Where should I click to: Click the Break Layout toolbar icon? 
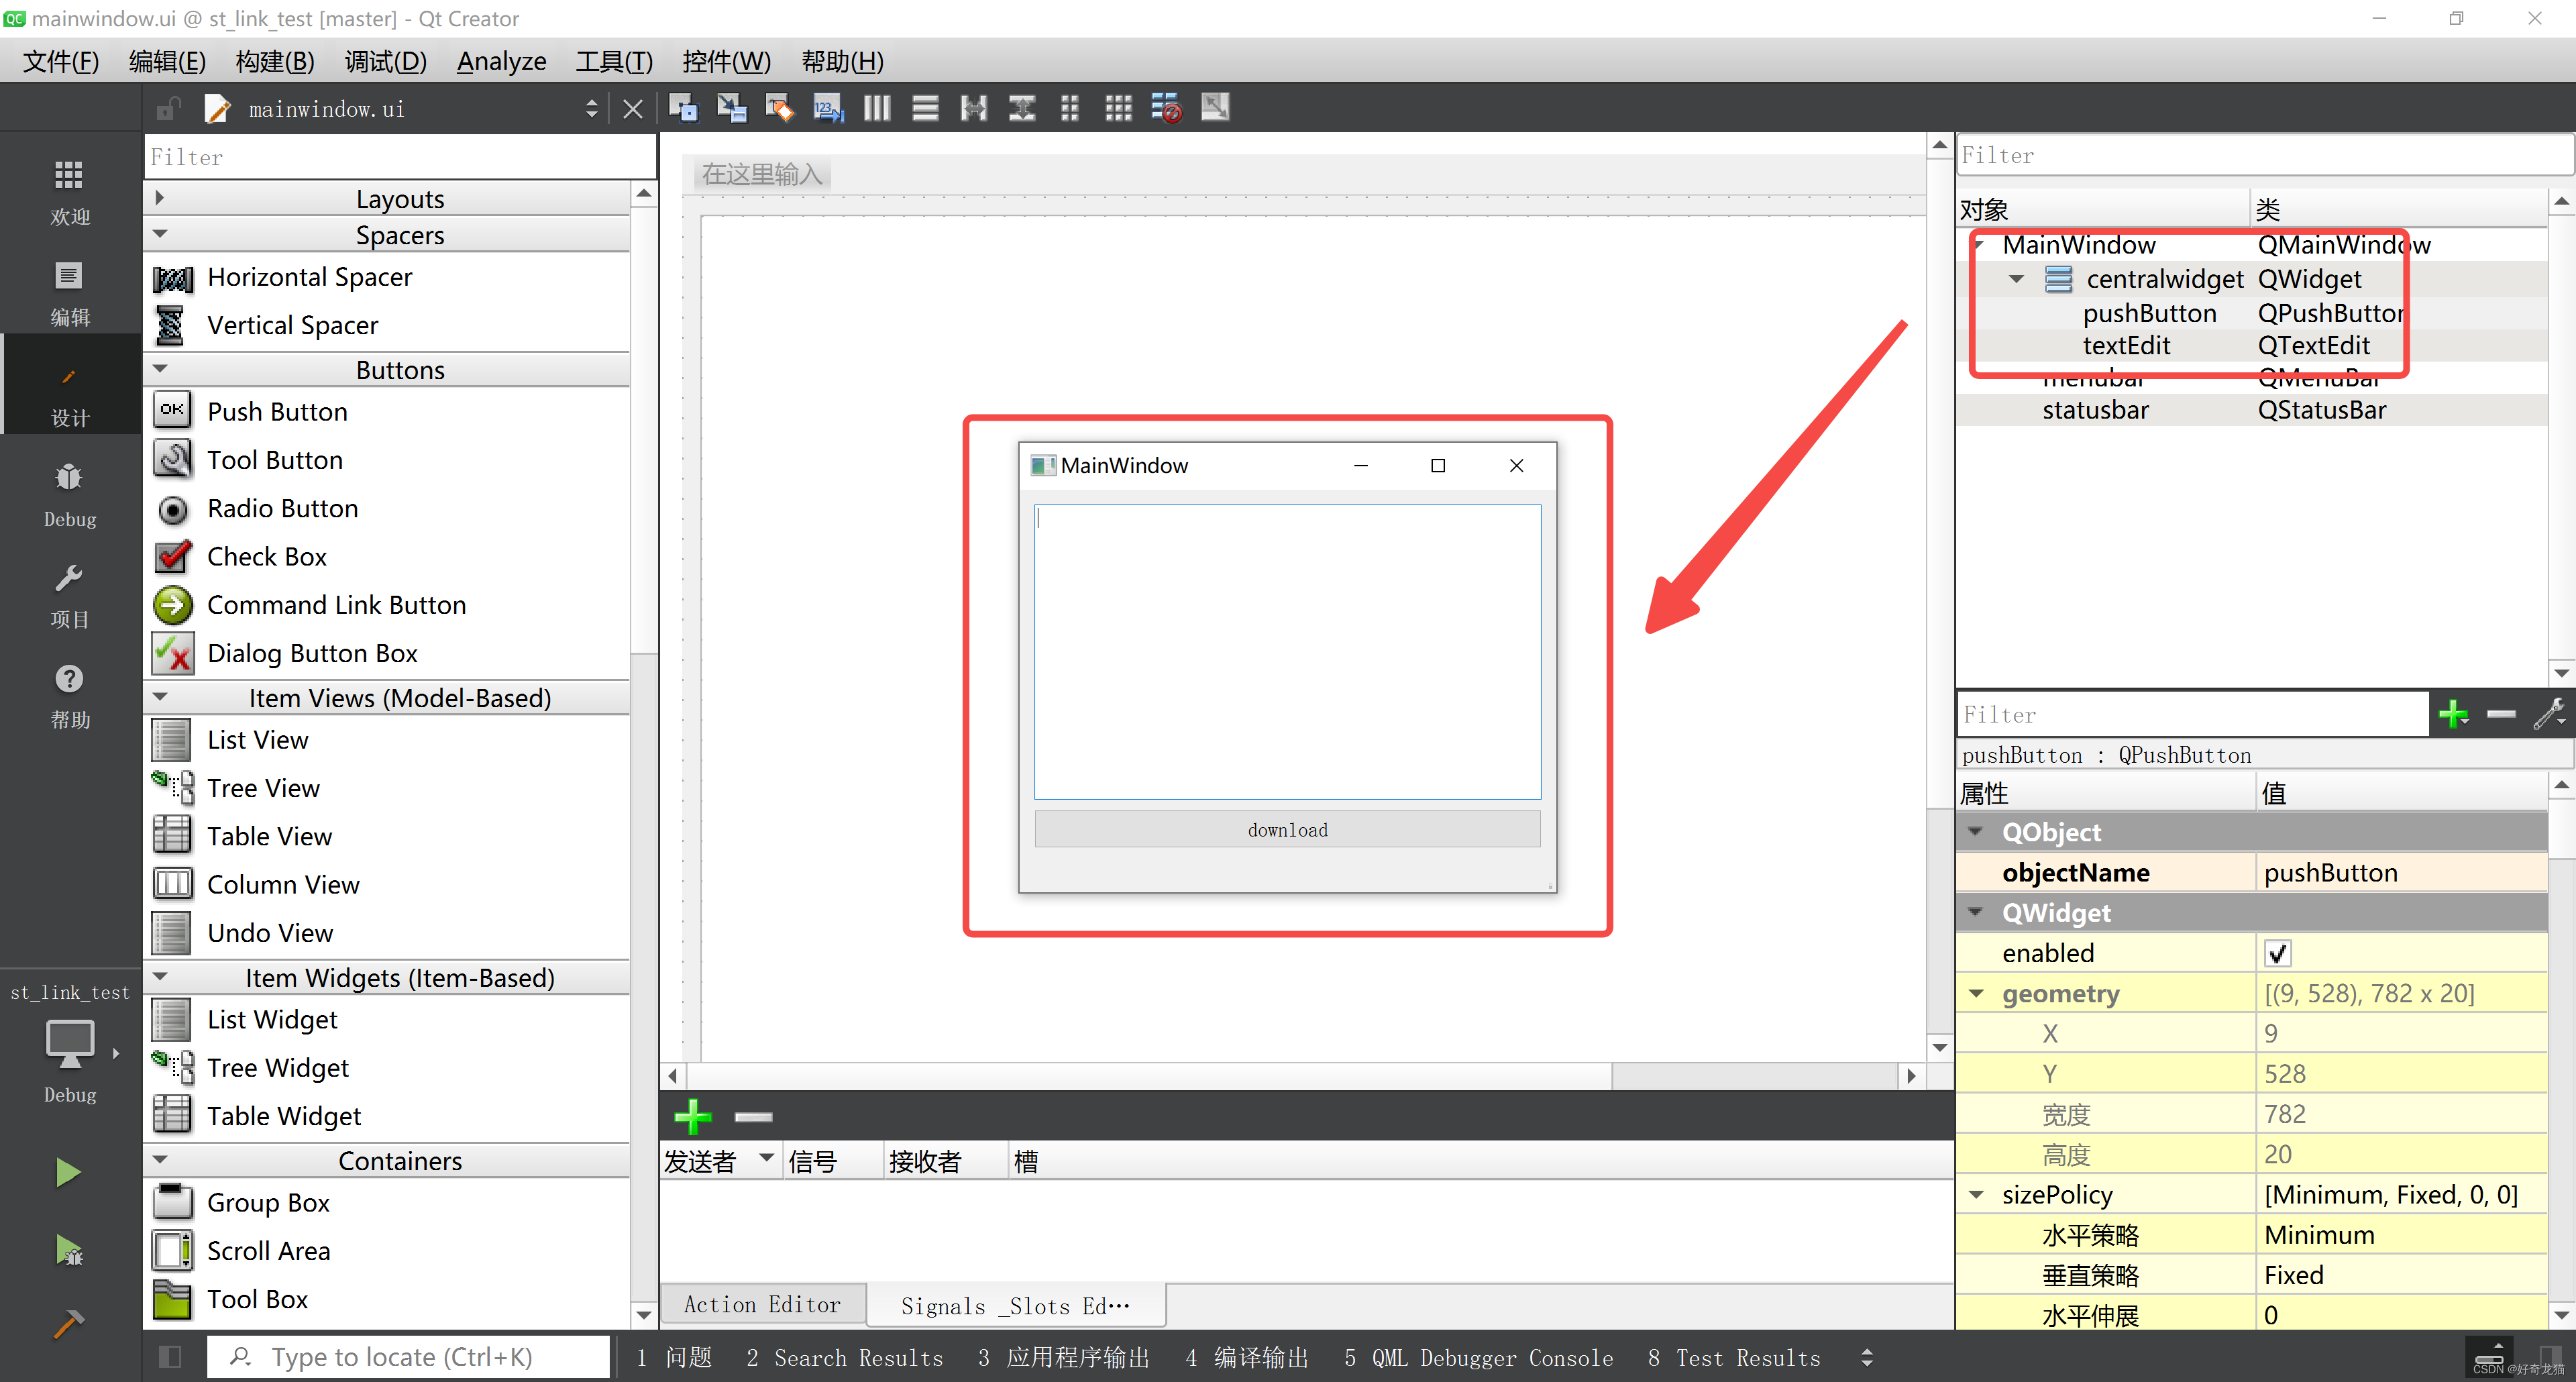tap(1165, 108)
